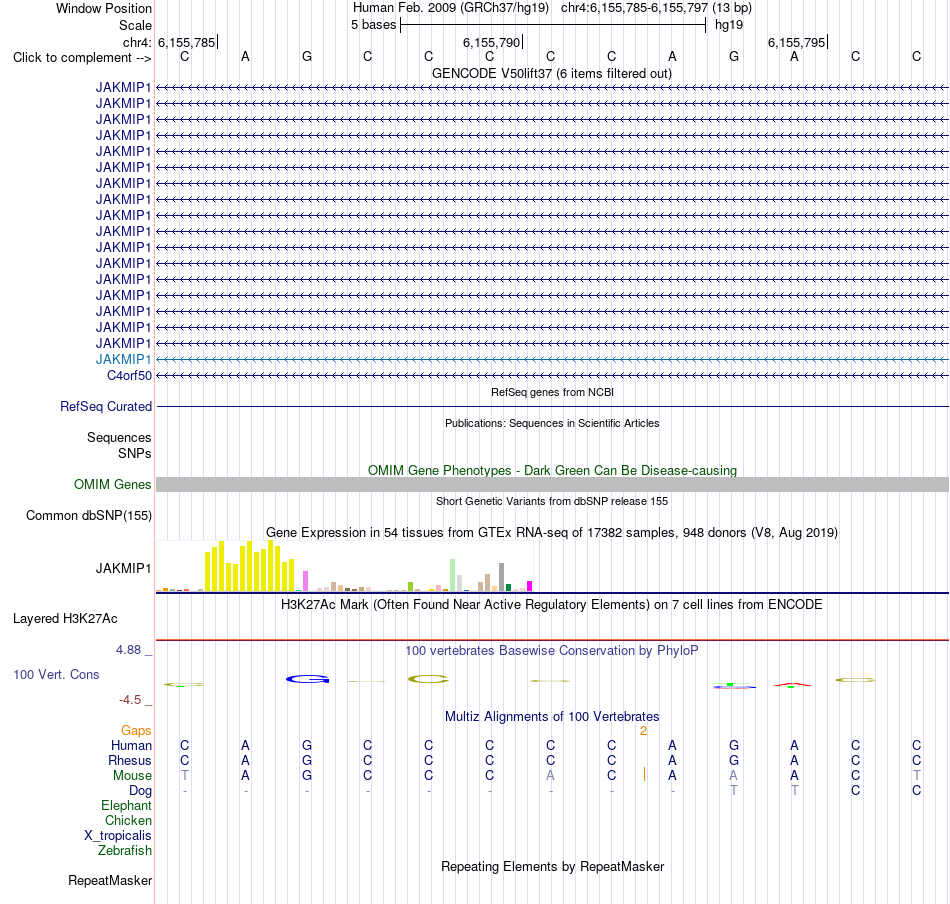Click the OMIM Genes label
Screen dimensions: 950x904
click(x=112, y=484)
